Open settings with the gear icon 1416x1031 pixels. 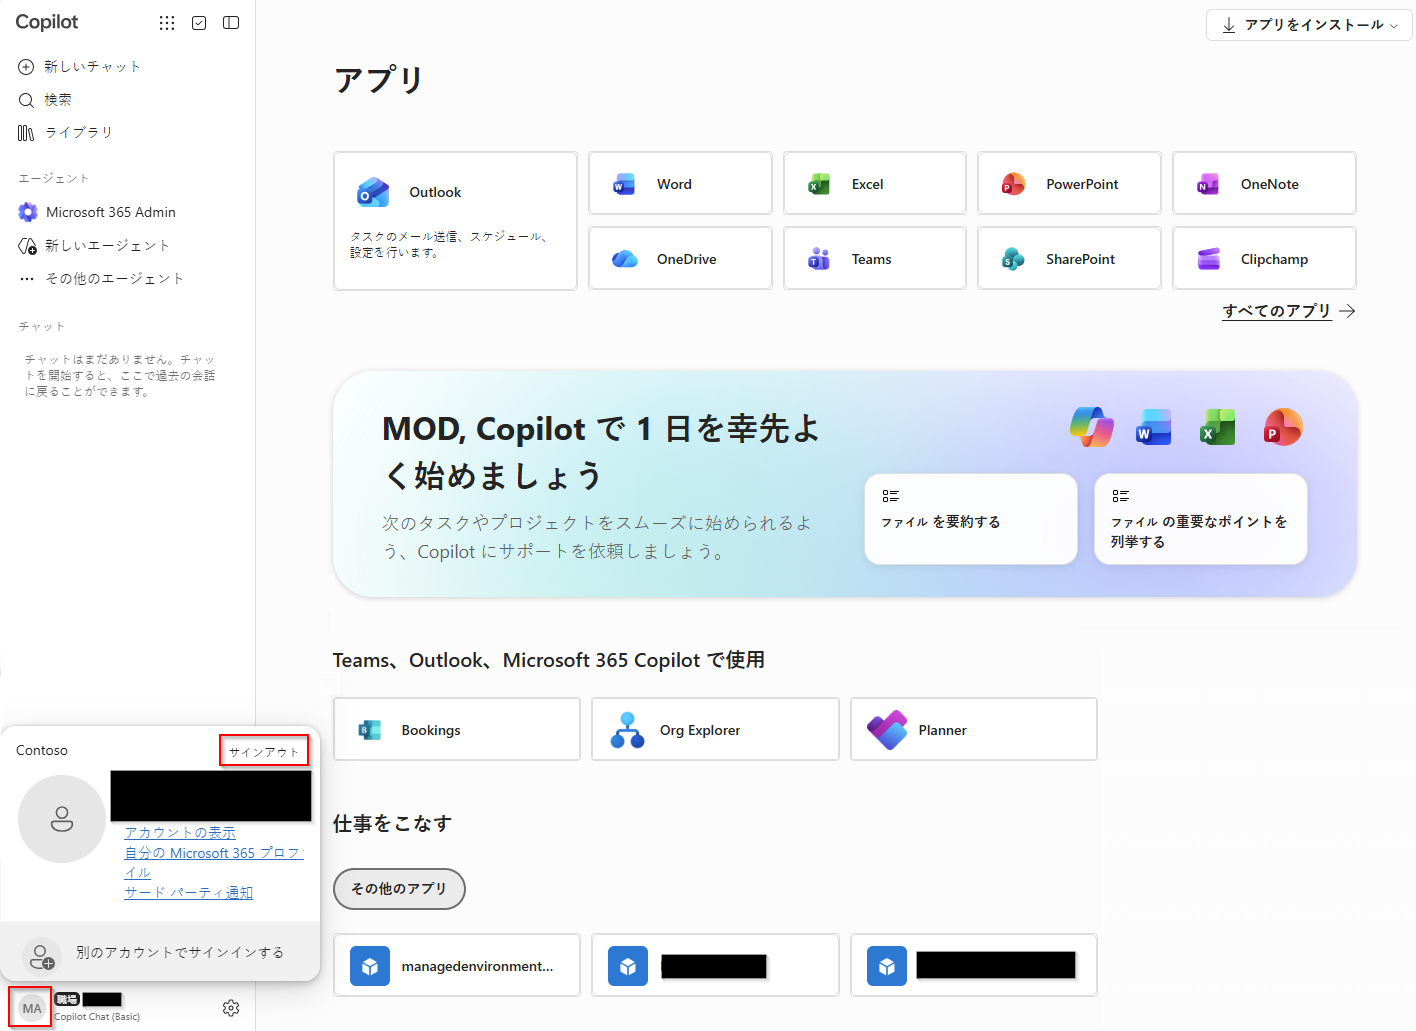pos(231,1008)
